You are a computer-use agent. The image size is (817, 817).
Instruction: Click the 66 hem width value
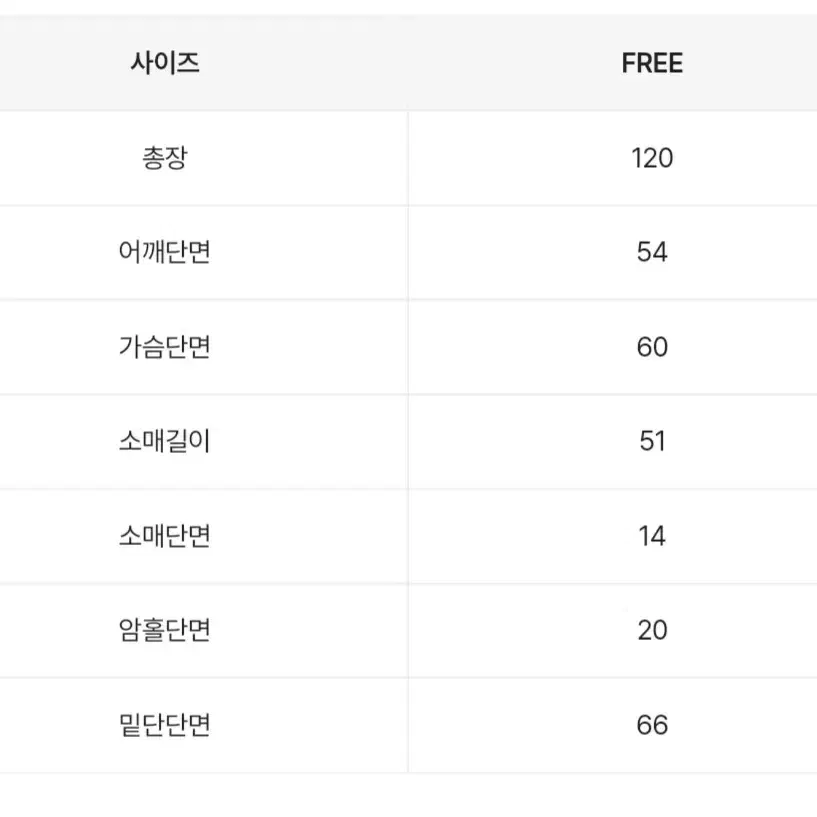(652, 725)
